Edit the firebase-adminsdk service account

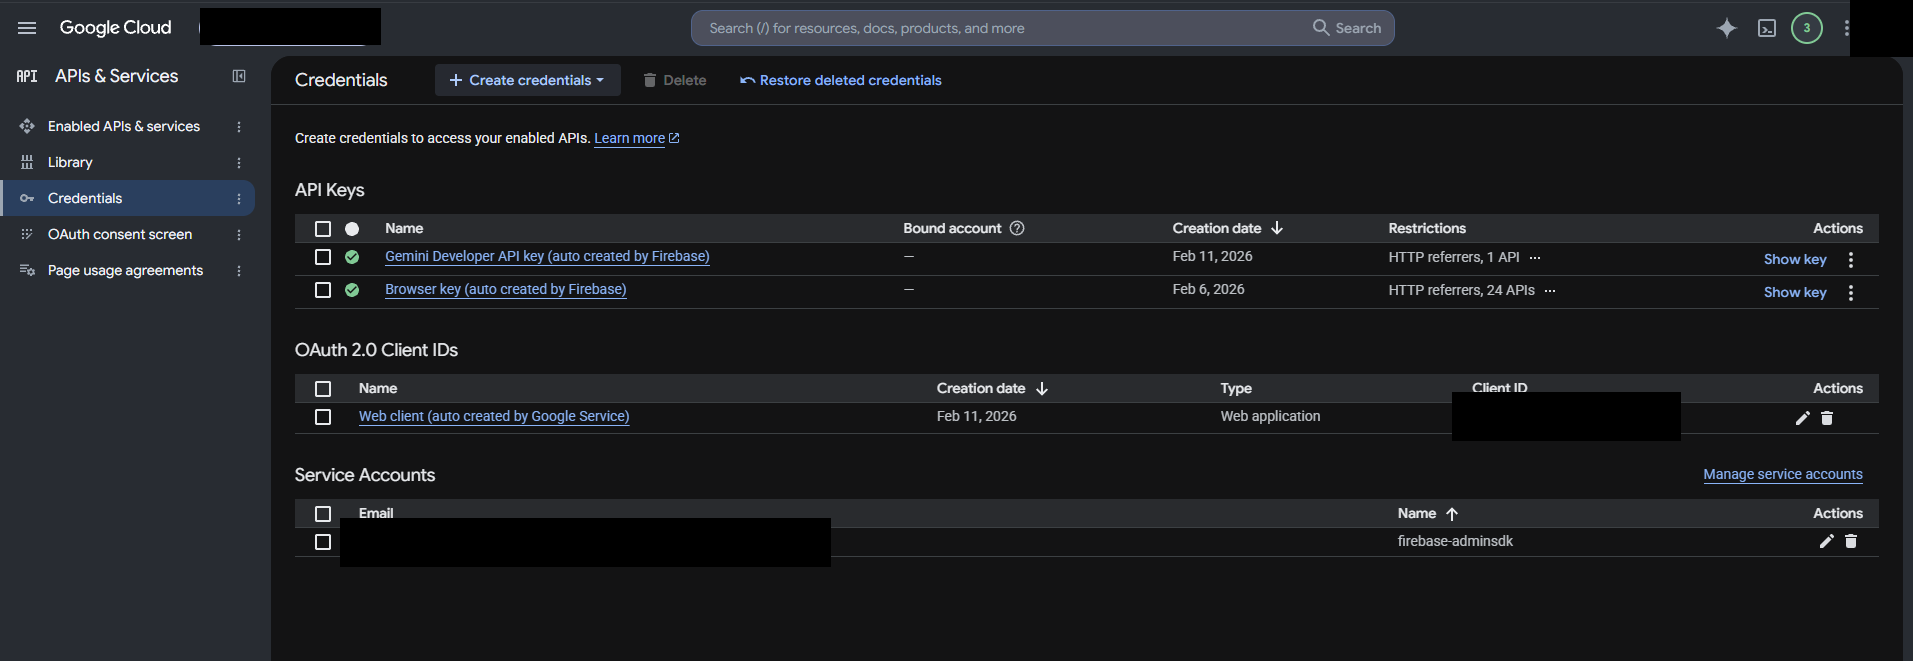pyautogui.click(x=1826, y=541)
